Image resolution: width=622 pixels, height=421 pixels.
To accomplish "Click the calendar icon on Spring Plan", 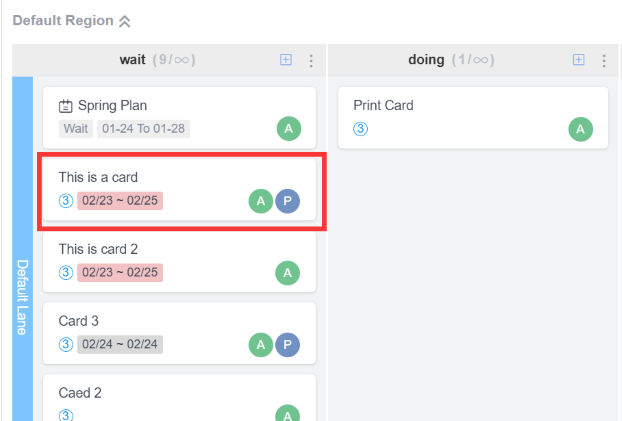I will coord(66,106).
